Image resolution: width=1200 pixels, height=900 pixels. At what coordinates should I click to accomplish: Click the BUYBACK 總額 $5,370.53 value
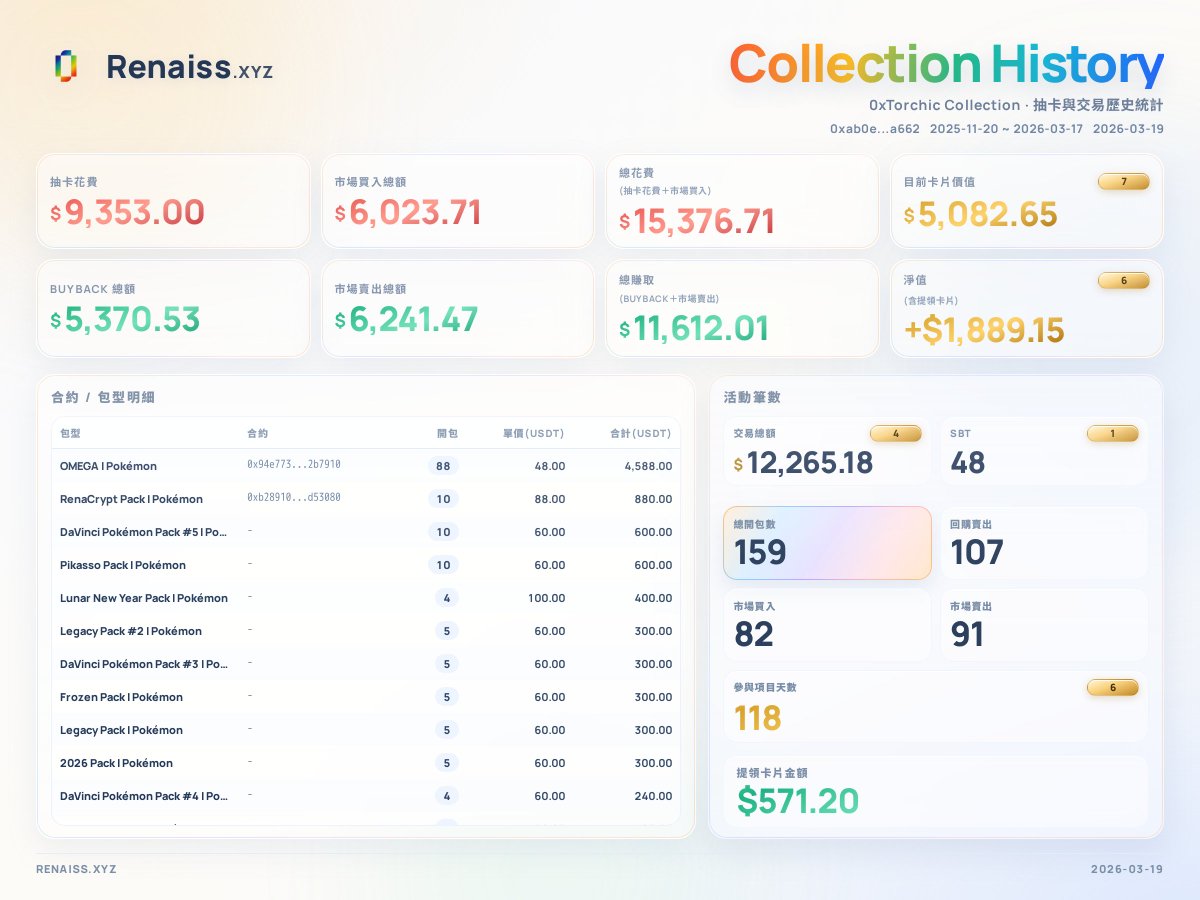point(125,320)
